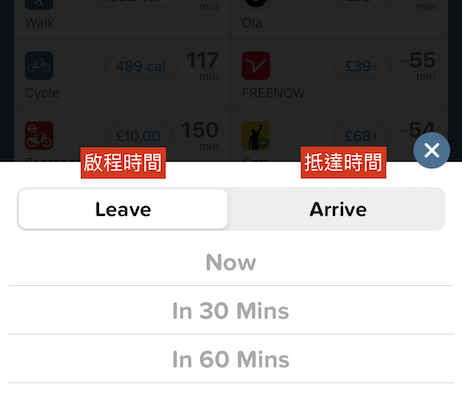
Task: Close the time picker with X button
Action: coord(432,150)
